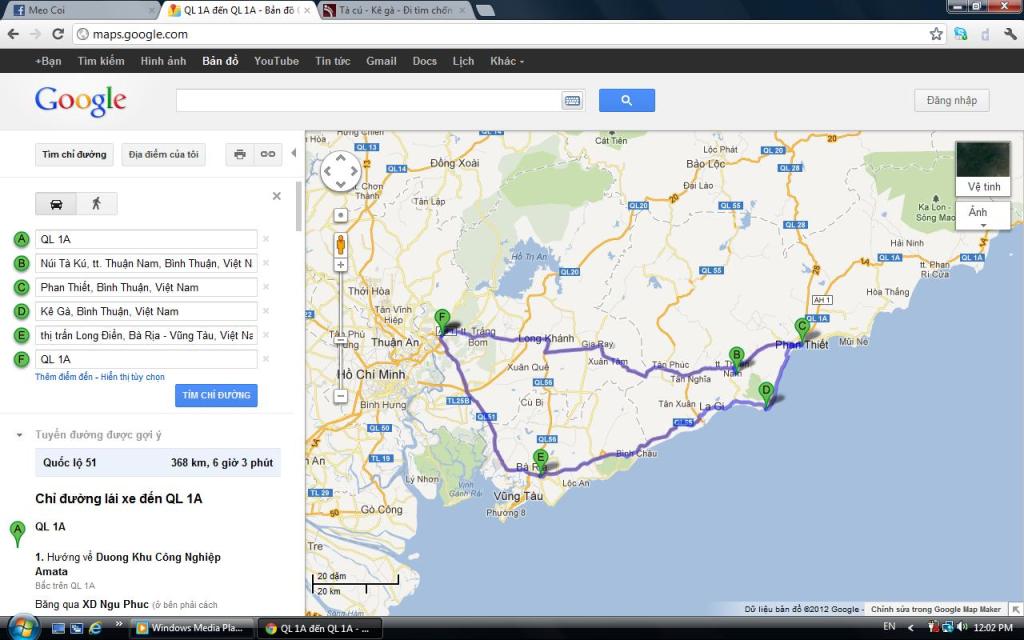Click the left panel vertical scrollbar

299,206
